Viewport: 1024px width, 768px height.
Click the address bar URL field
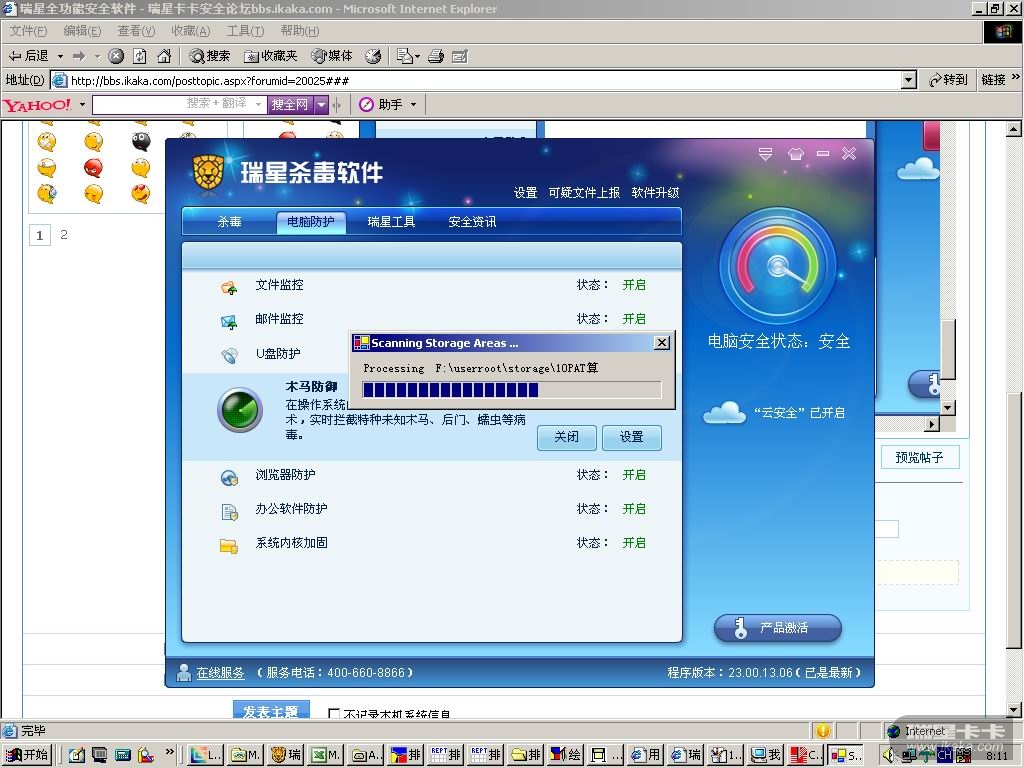click(483, 80)
